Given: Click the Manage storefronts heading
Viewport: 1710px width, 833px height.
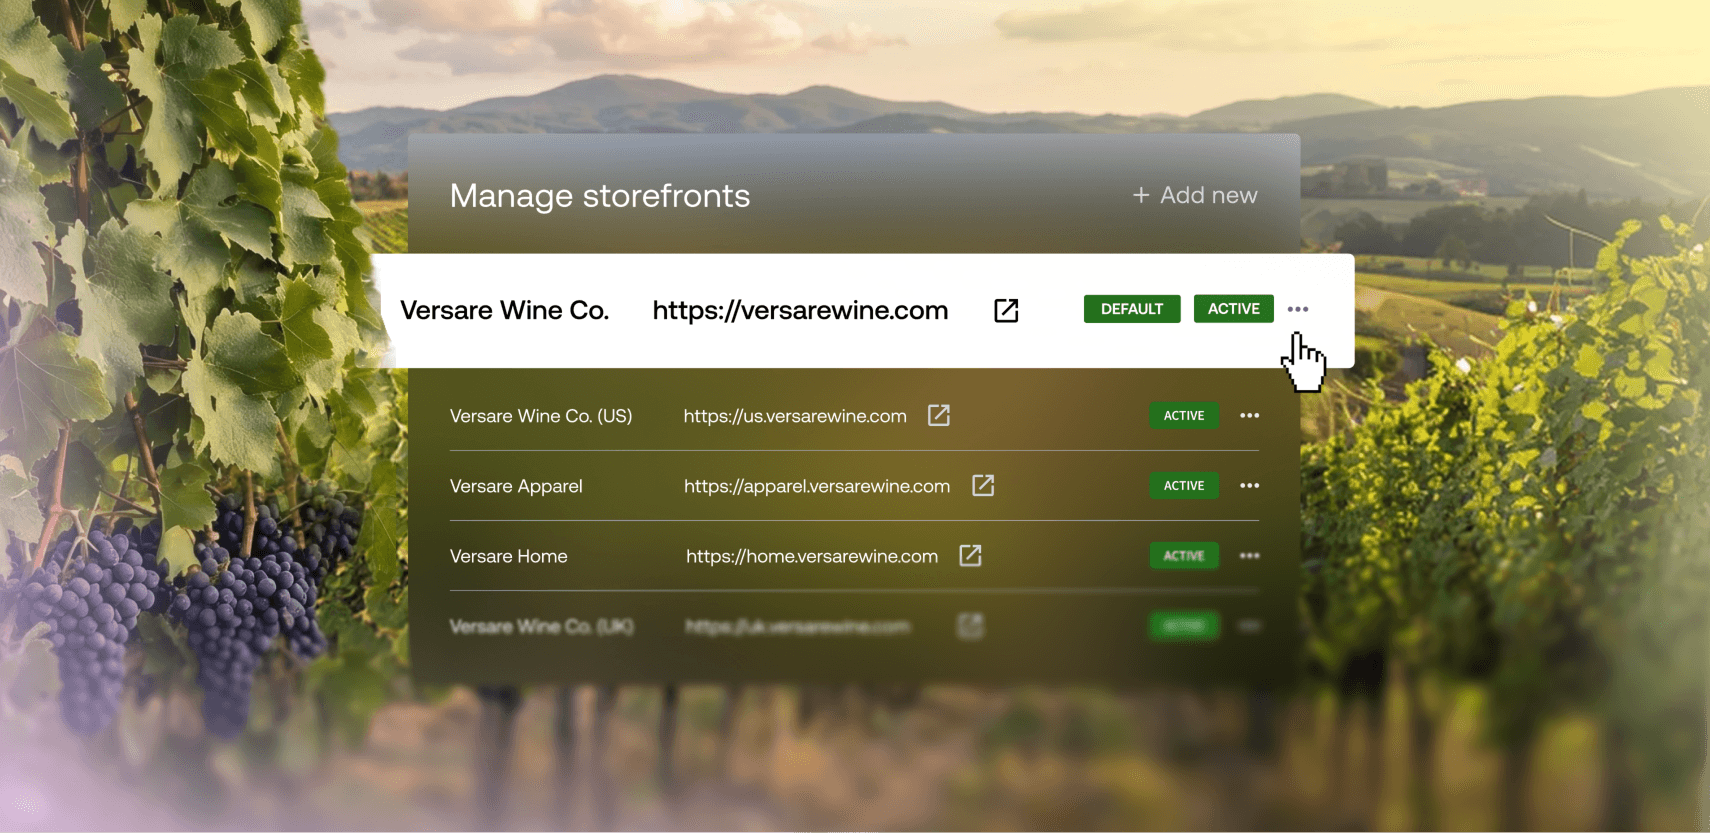Looking at the screenshot, I should click(x=600, y=196).
